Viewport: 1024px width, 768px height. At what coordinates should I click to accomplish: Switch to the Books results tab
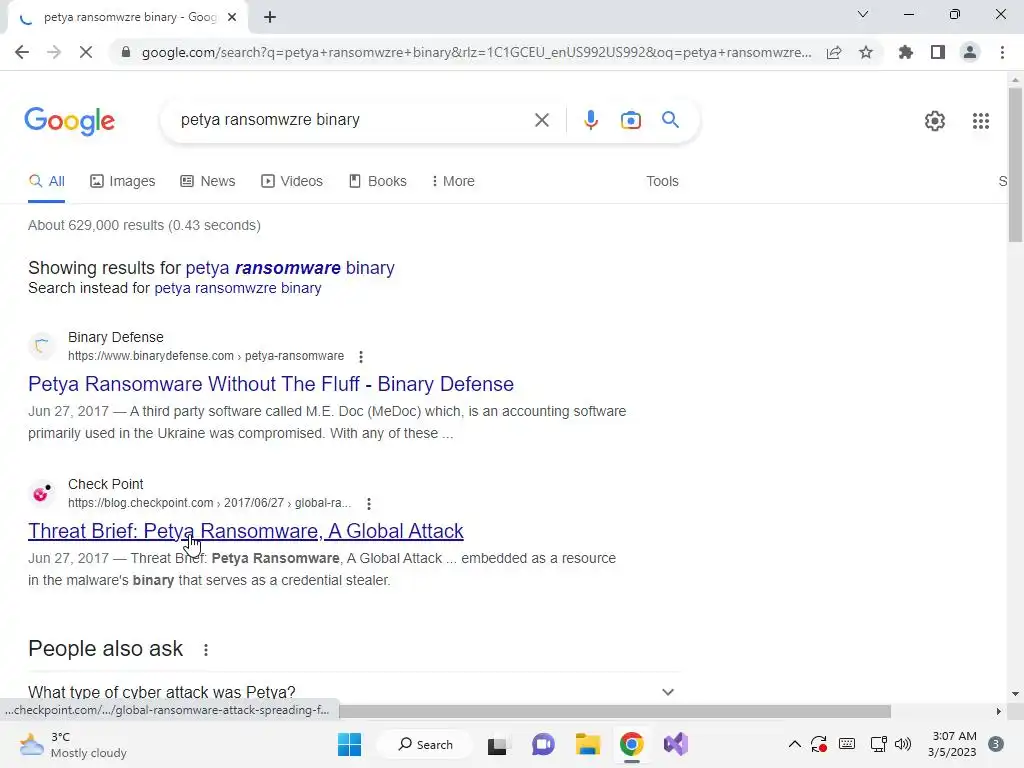tap(377, 181)
